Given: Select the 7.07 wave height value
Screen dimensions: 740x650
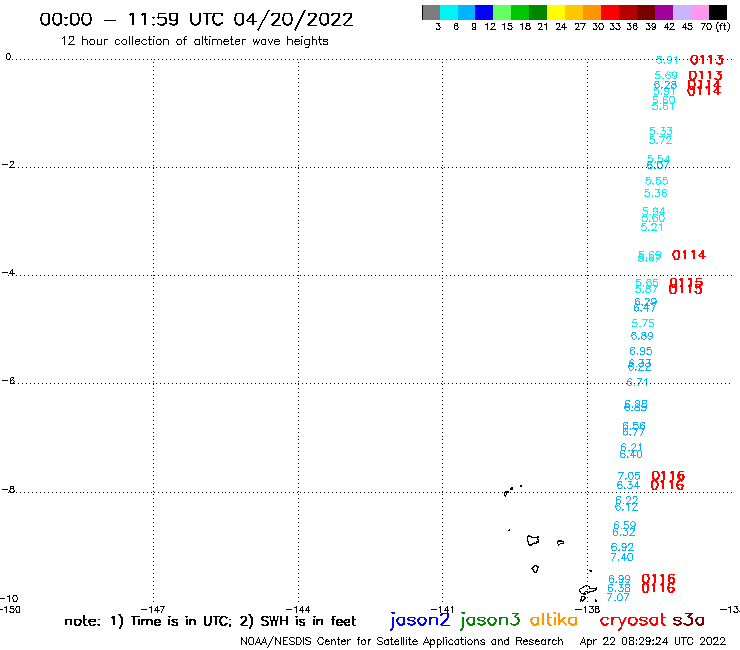Looking at the screenshot, I should tap(618, 598).
